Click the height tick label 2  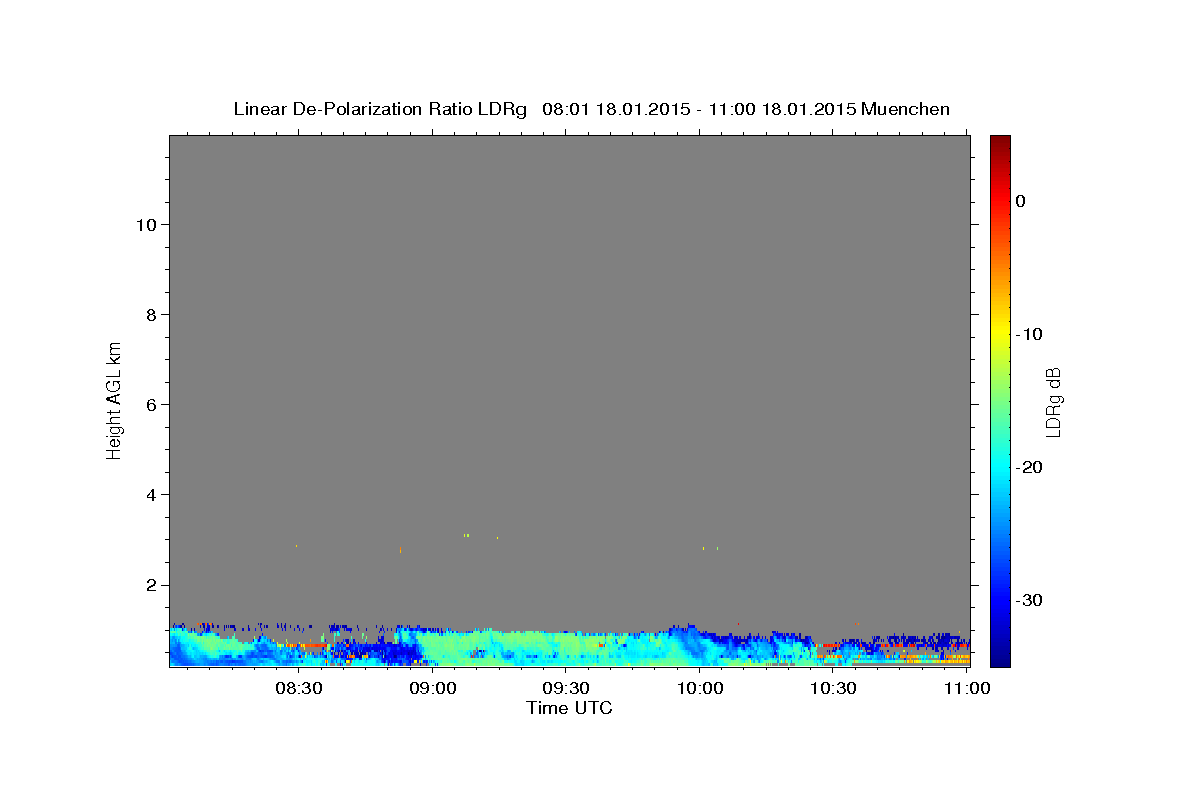149,585
